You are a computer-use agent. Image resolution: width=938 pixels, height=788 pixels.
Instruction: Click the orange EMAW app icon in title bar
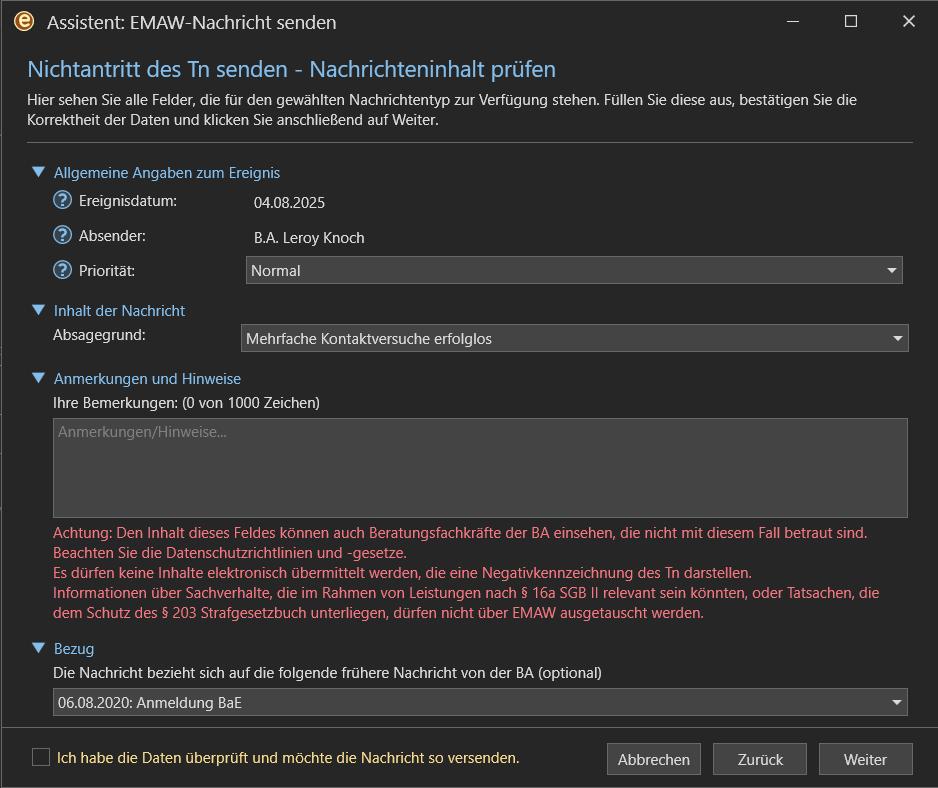click(x=24, y=22)
